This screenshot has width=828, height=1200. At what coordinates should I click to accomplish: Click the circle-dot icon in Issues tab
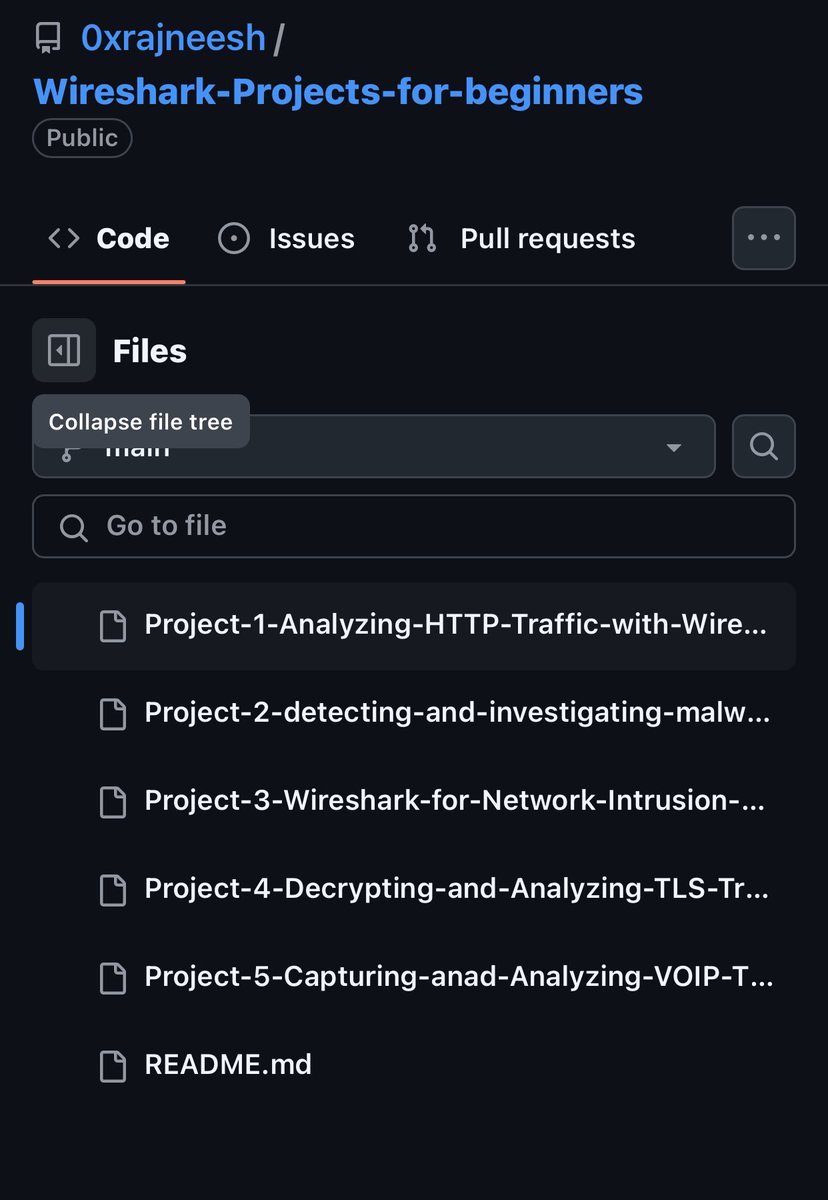coord(234,239)
